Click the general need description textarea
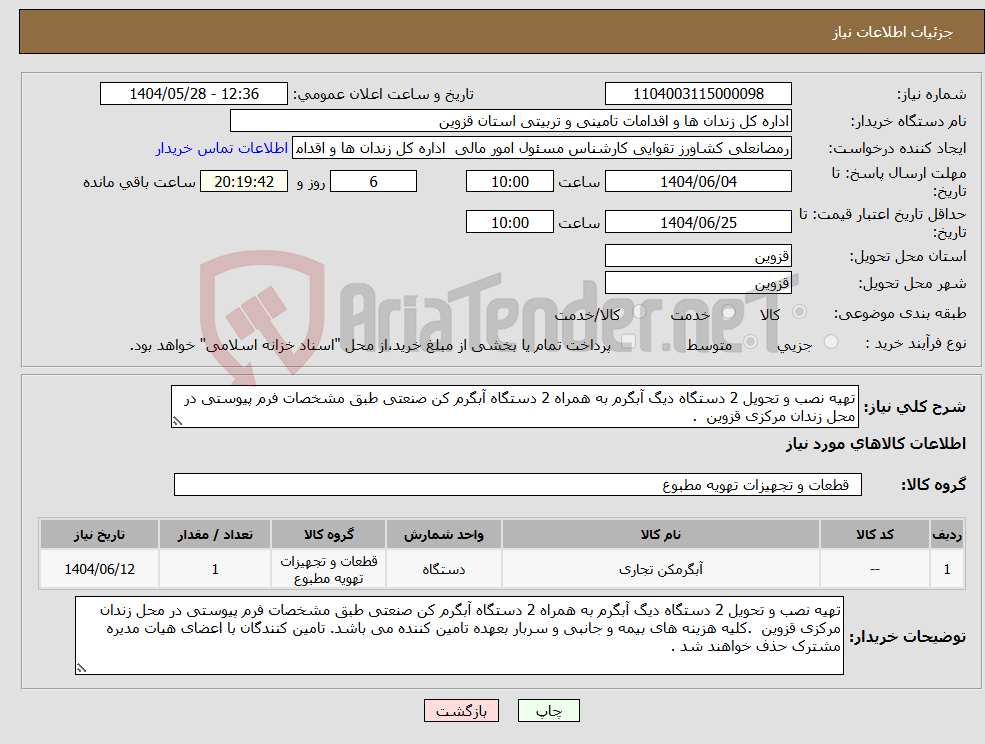985x744 pixels. click(514, 407)
